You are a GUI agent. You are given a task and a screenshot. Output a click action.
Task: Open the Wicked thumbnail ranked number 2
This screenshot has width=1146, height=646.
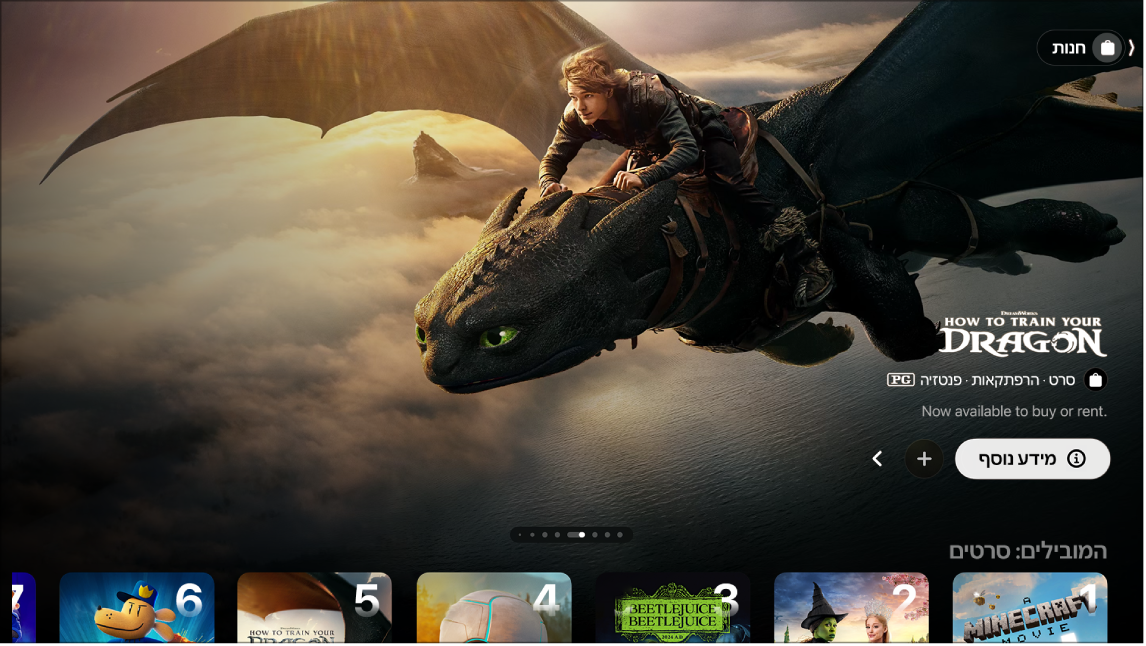click(x=851, y=608)
